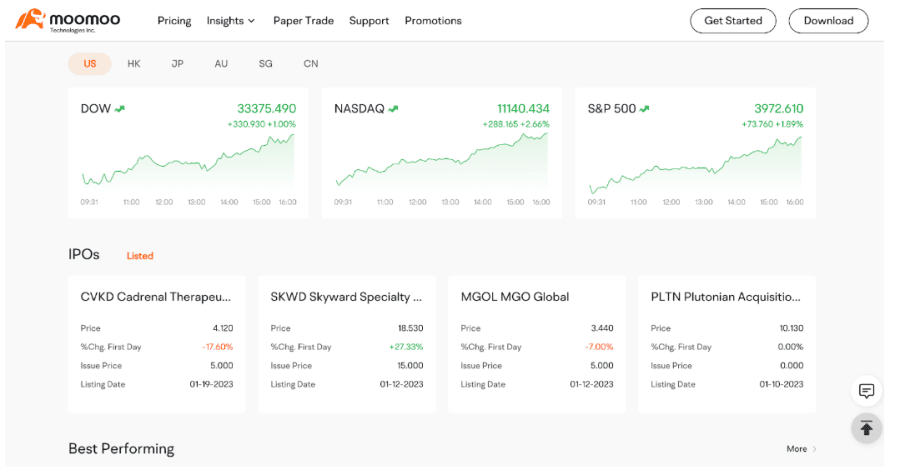Click the -17.60% first day change
The image size is (900, 475).
(x=217, y=346)
